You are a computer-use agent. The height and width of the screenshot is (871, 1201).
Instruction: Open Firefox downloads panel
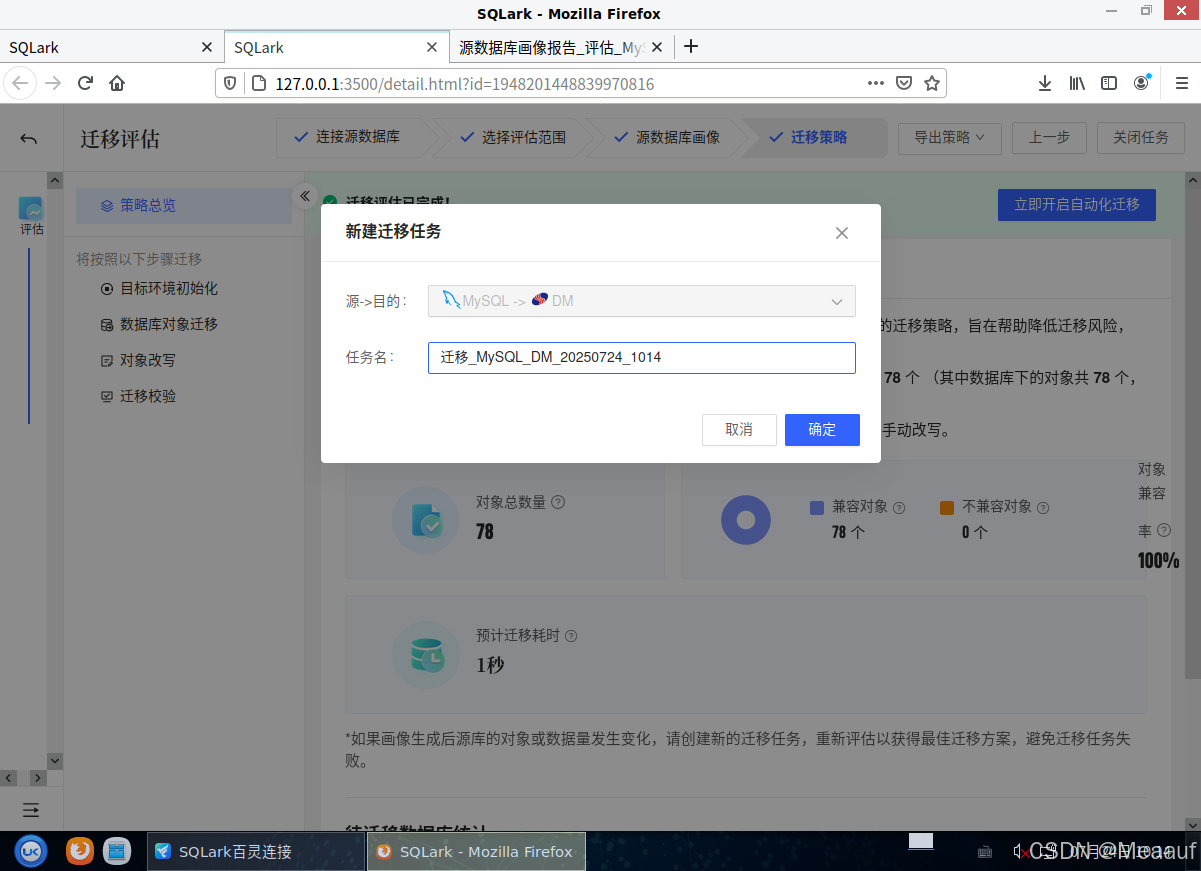coord(1045,83)
